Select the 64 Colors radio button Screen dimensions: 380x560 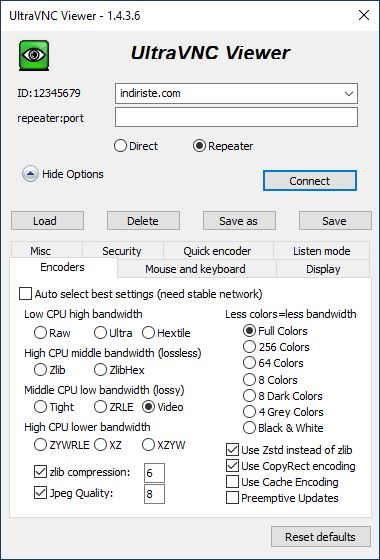click(x=249, y=363)
